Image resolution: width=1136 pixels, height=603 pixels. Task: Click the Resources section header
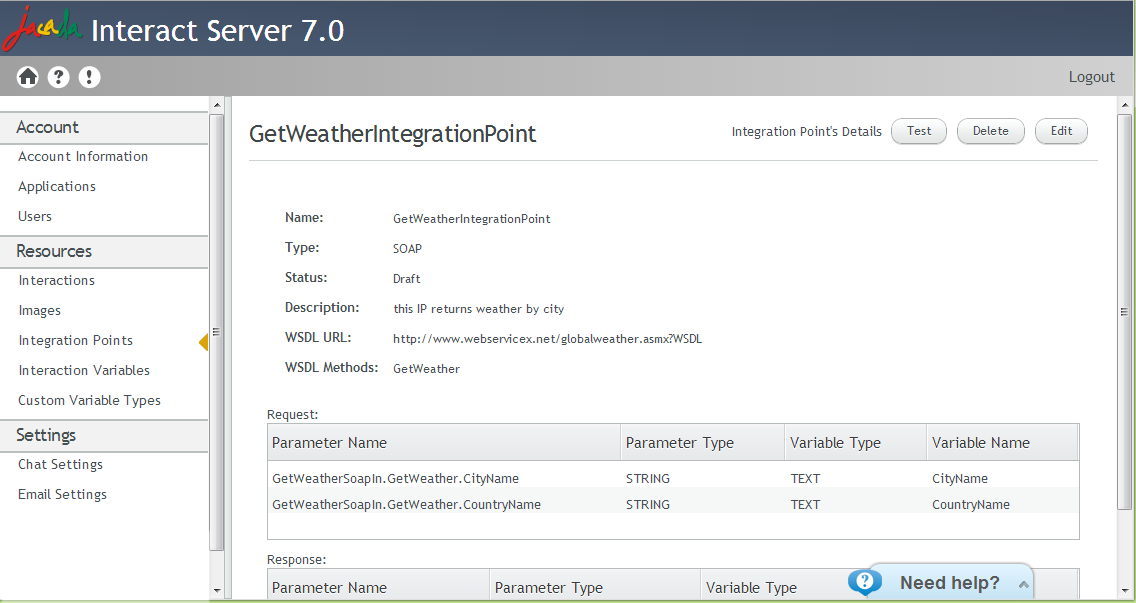[x=104, y=251]
